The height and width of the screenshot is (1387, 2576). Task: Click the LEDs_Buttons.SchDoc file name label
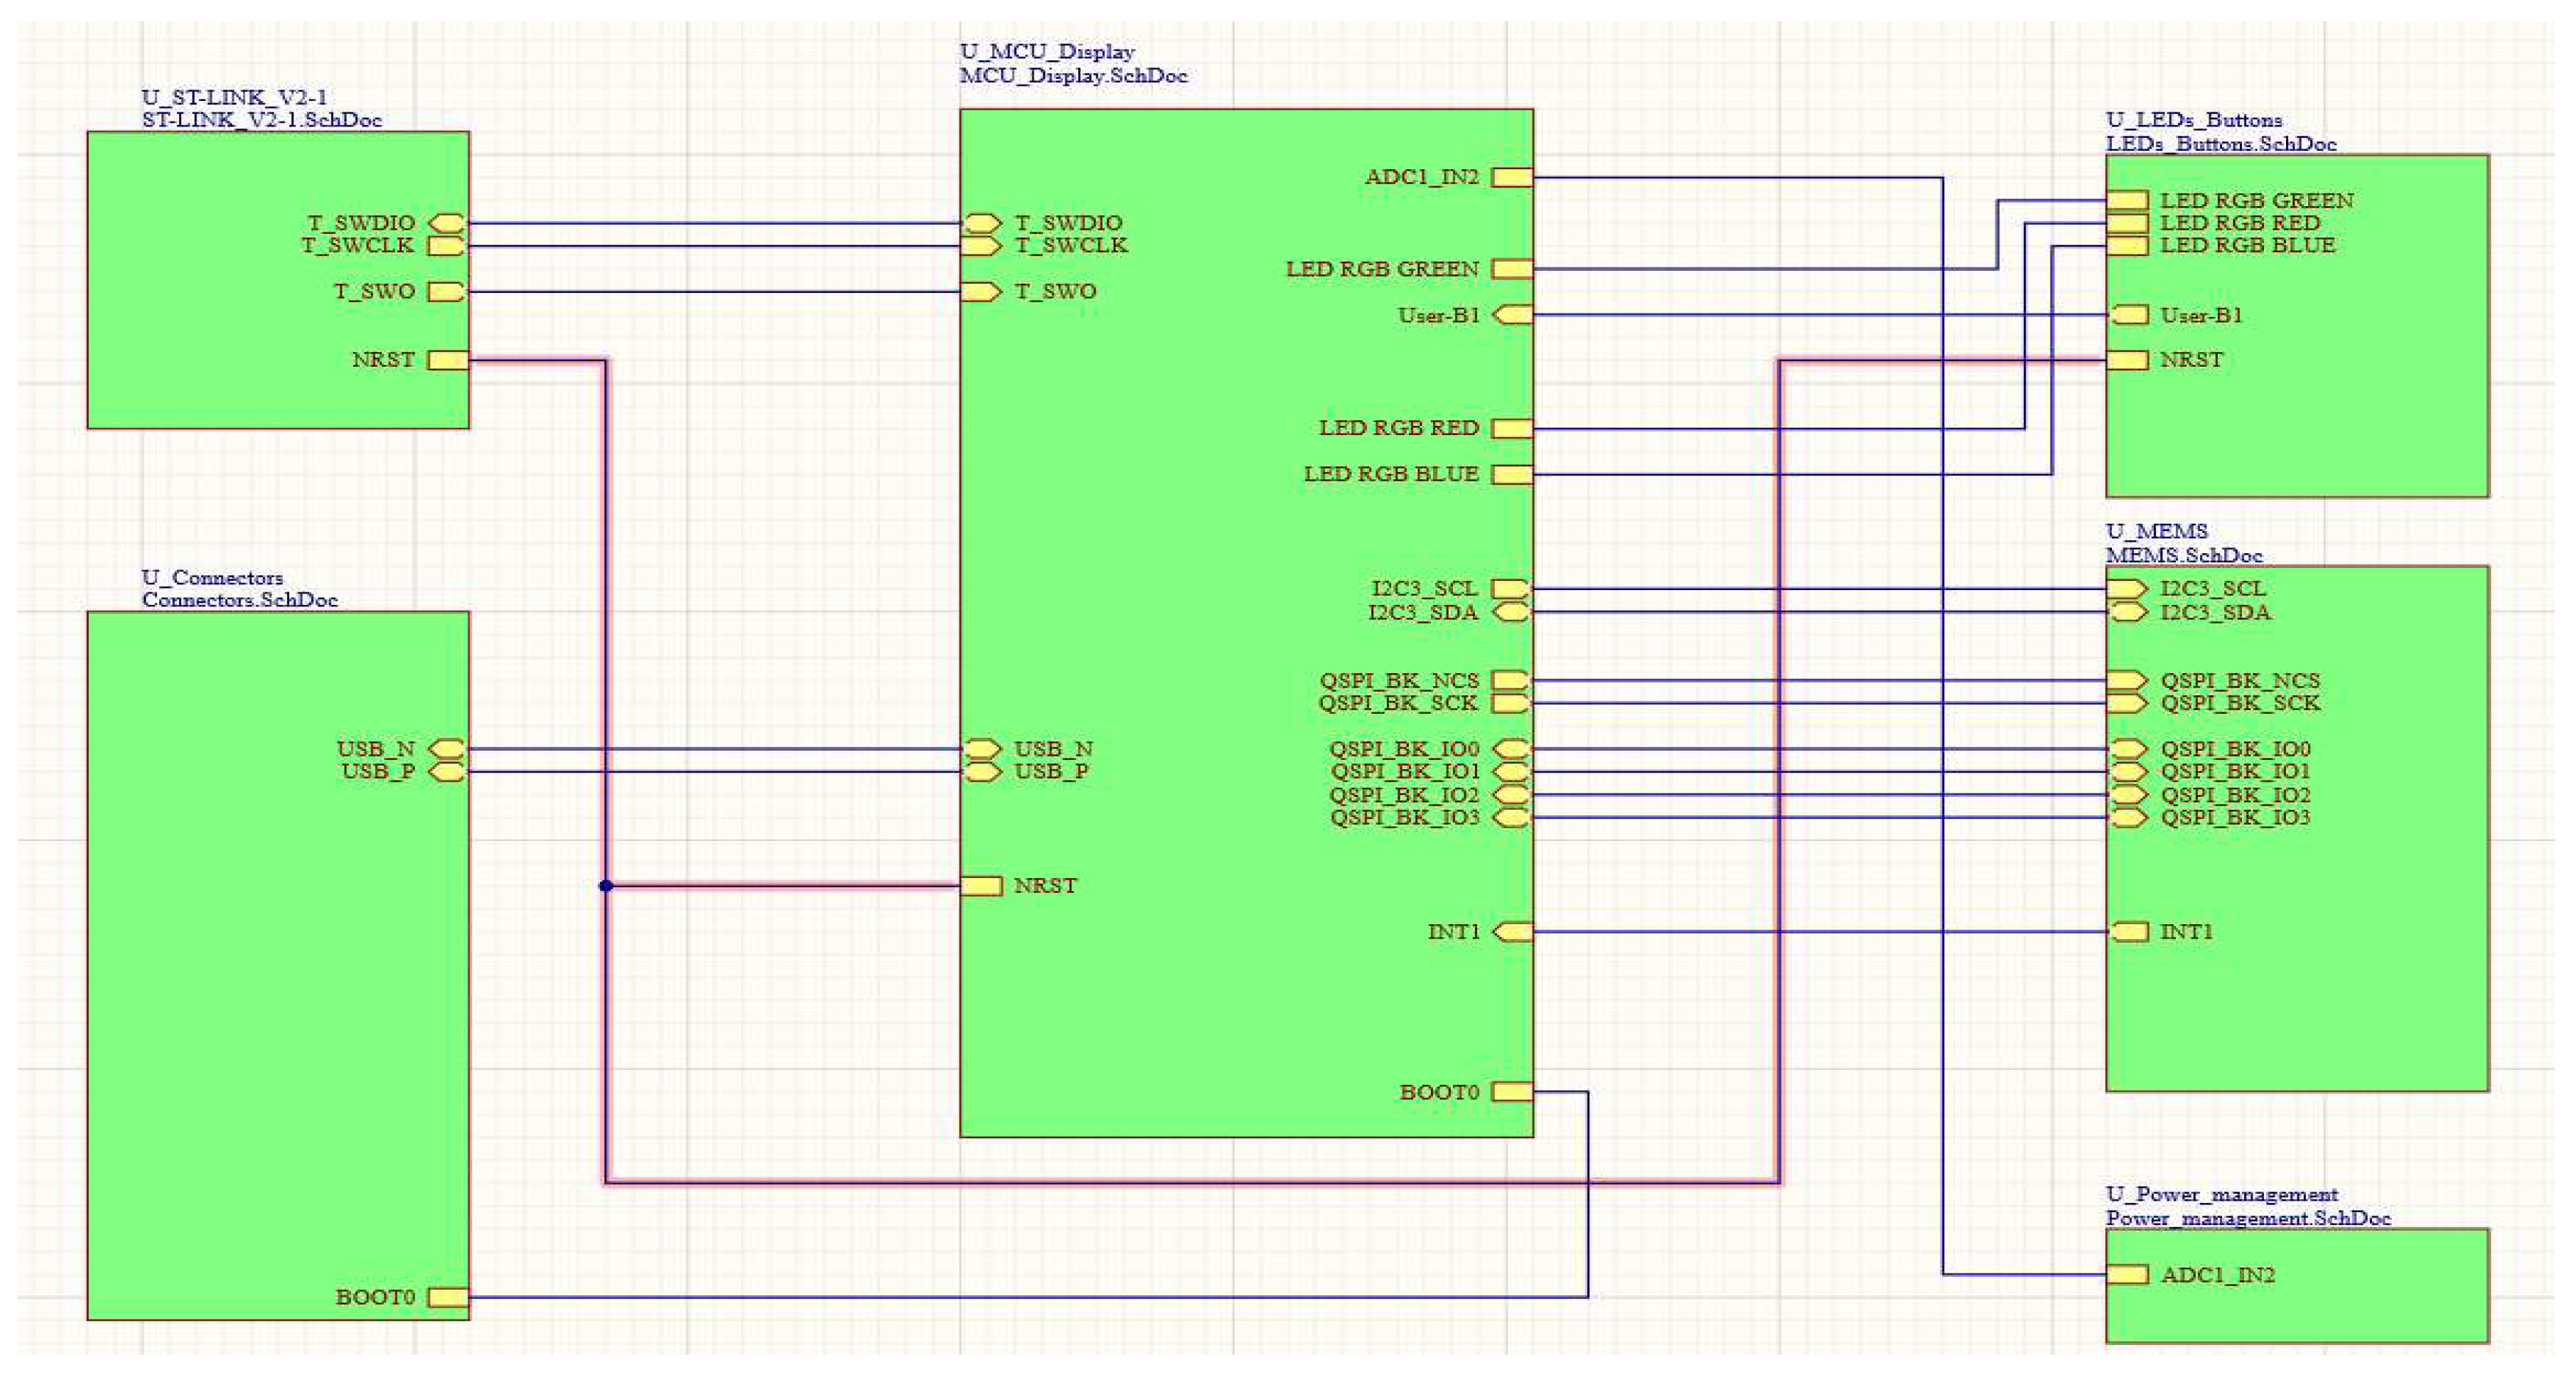coord(2221,143)
